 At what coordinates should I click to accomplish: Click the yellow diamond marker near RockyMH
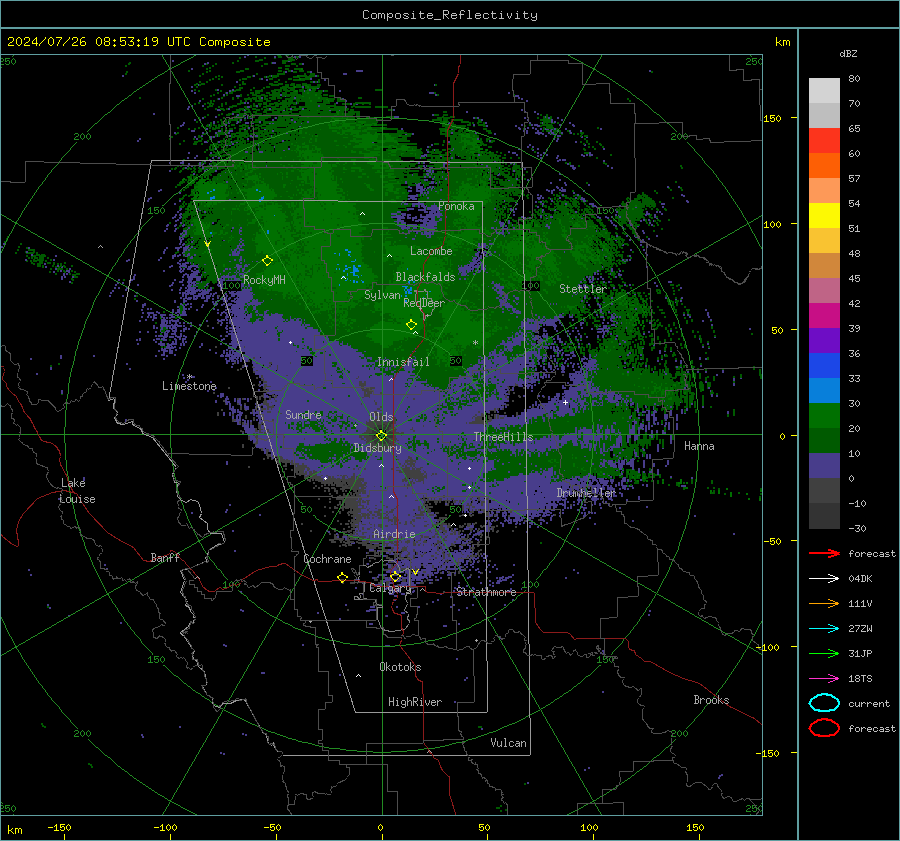click(267, 261)
